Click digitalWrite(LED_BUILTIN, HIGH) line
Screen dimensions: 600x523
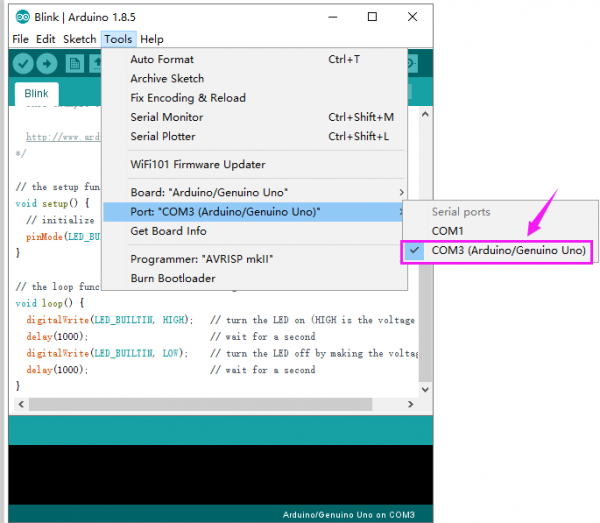(110, 320)
